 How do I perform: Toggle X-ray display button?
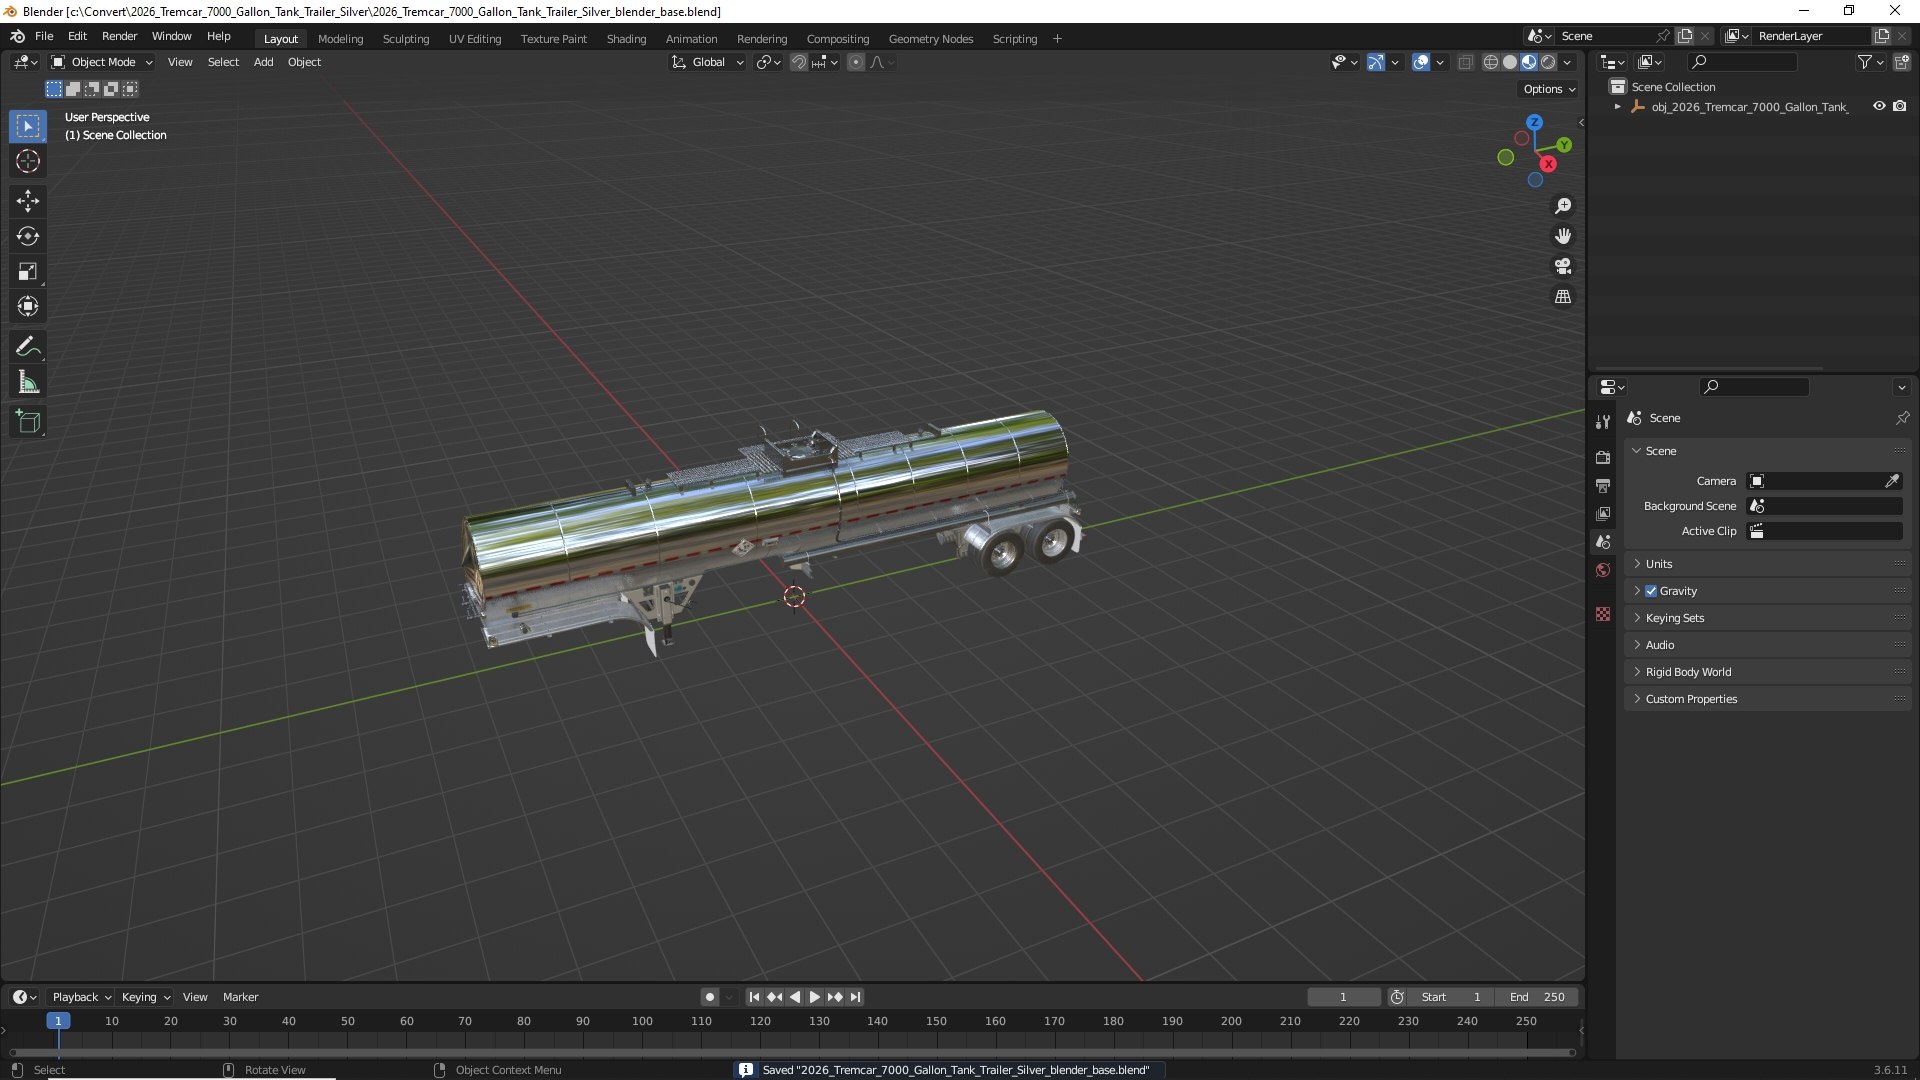coord(1465,62)
